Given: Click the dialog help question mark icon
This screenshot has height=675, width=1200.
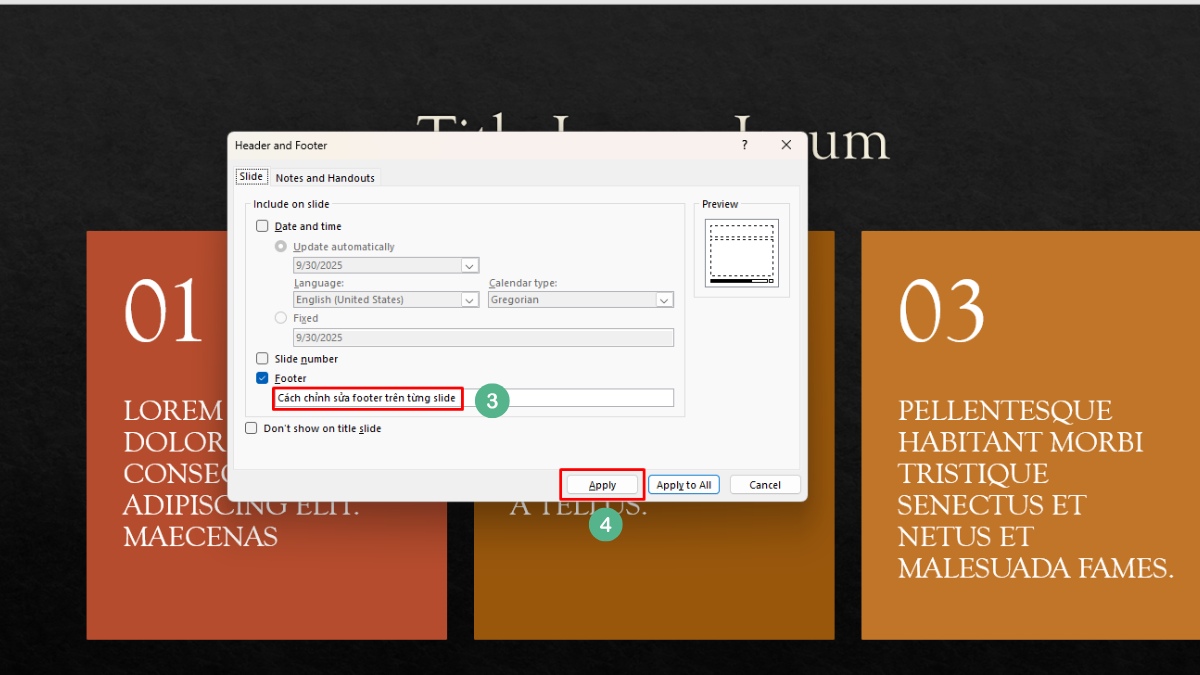Looking at the screenshot, I should coord(744,145).
